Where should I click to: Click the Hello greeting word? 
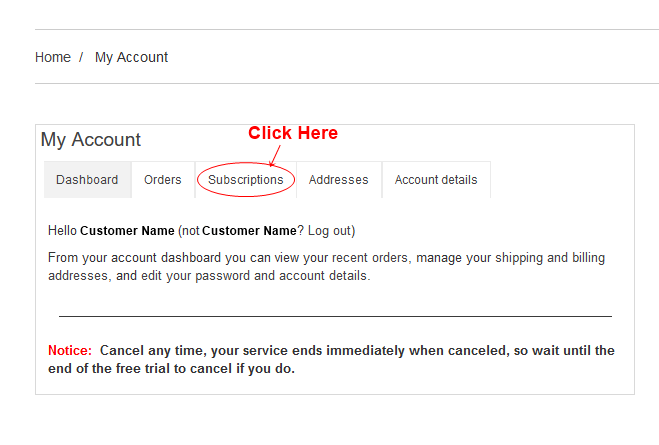[x=62, y=231]
